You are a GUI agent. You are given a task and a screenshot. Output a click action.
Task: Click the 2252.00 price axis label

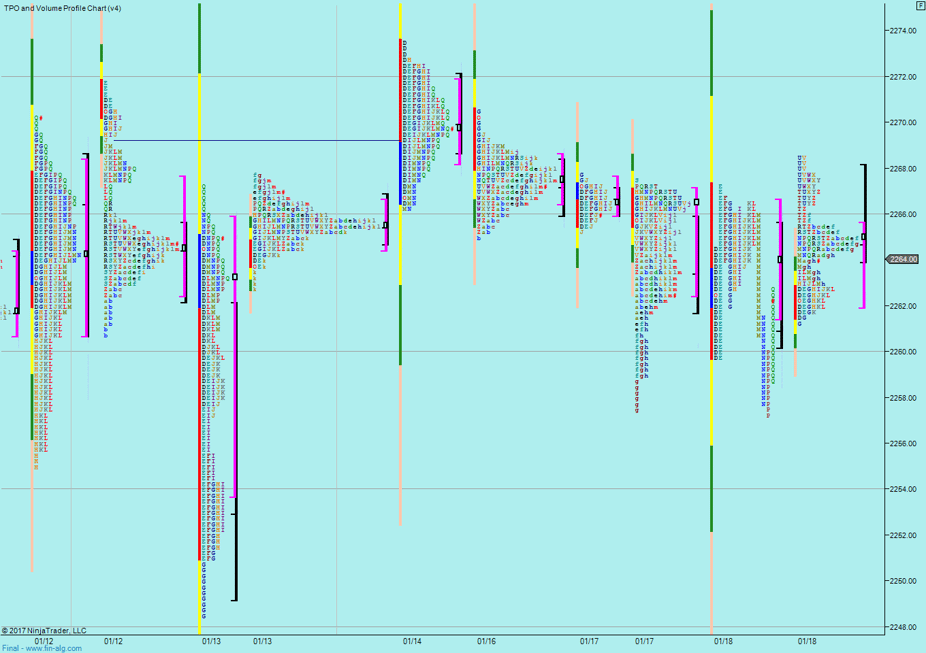click(x=903, y=535)
